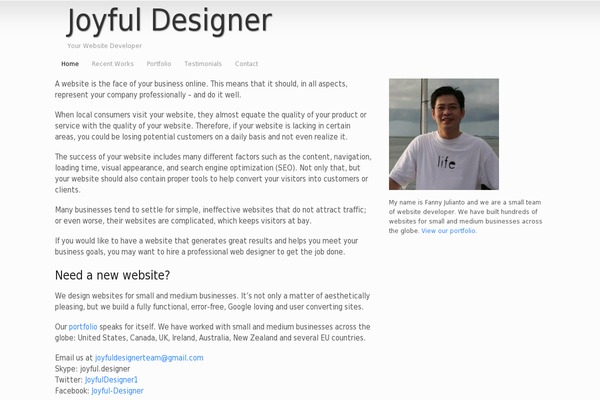Click the 'Need a new website?' heading

(x=112, y=275)
